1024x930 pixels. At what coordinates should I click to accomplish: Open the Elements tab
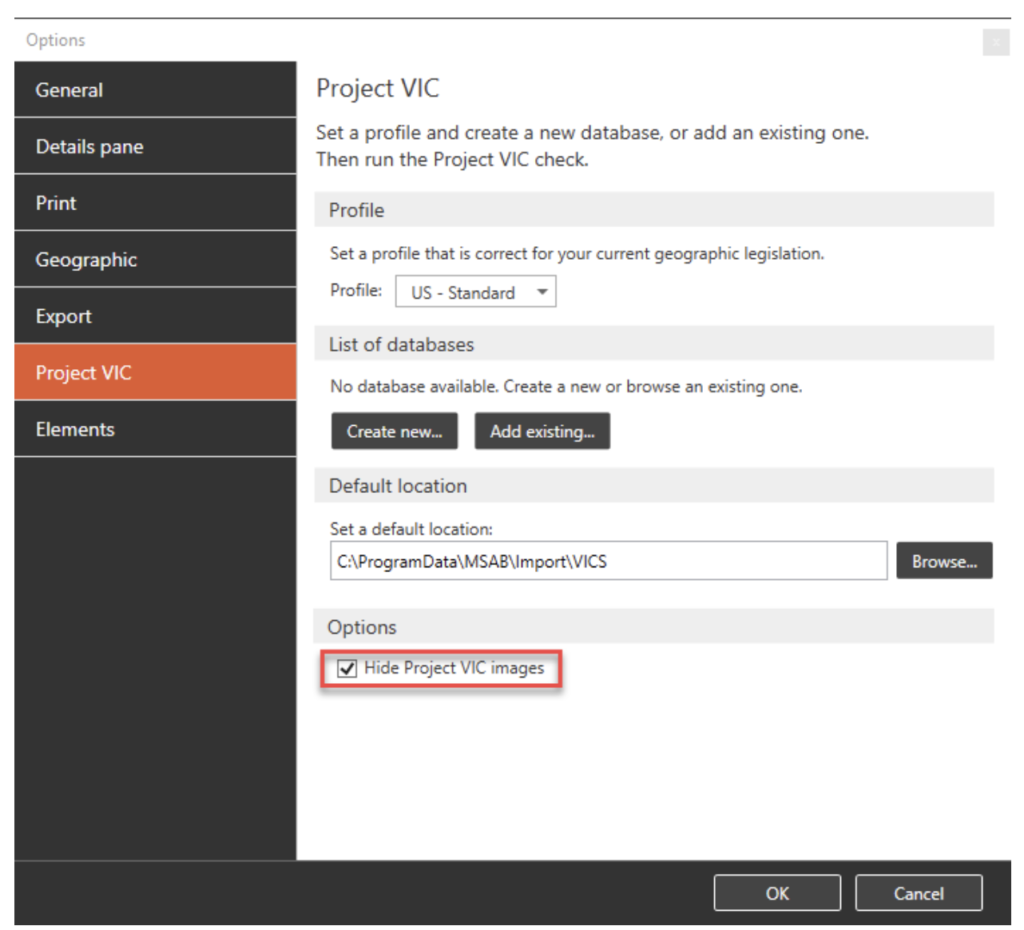point(155,429)
